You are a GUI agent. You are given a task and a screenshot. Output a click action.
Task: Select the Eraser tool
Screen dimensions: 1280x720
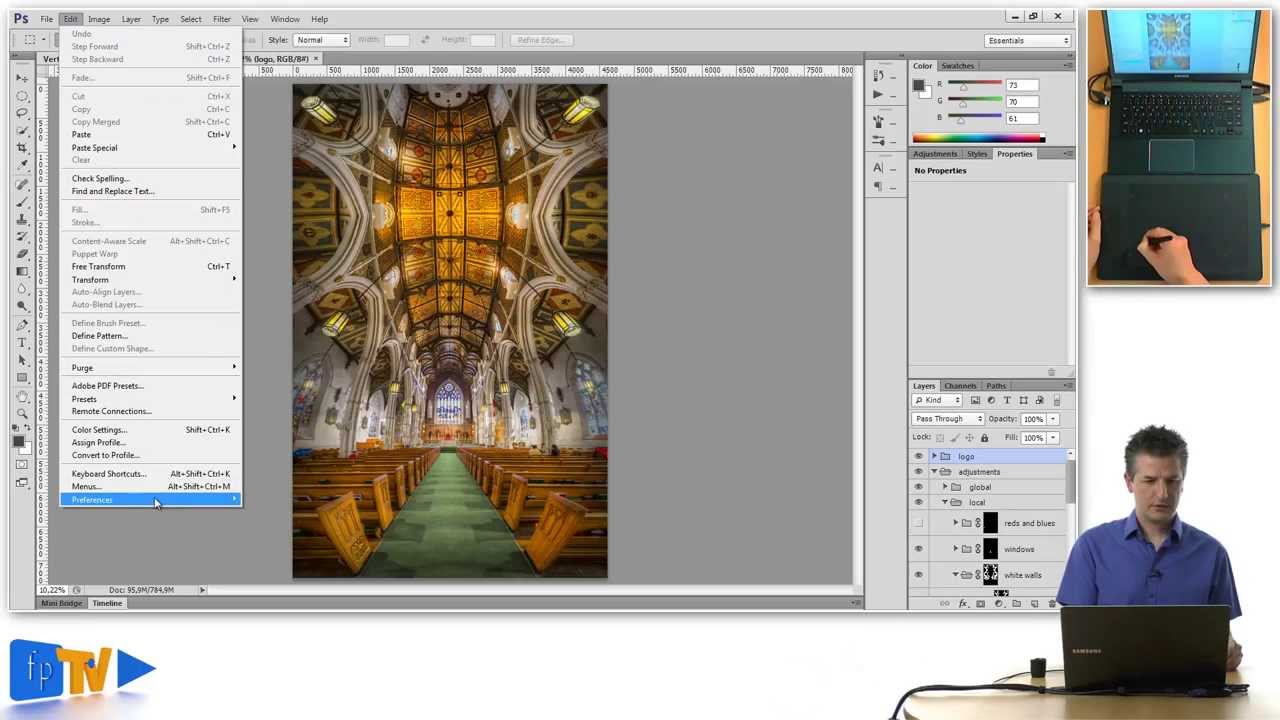click(x=22, y=254)
